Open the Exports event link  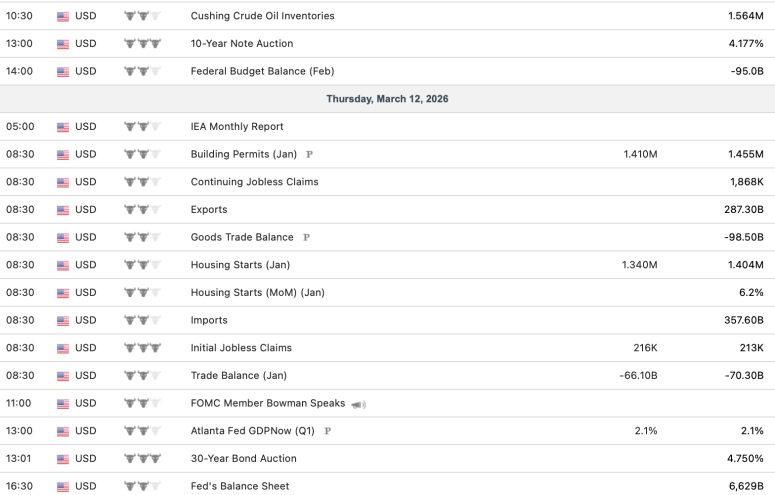point(209,210)
